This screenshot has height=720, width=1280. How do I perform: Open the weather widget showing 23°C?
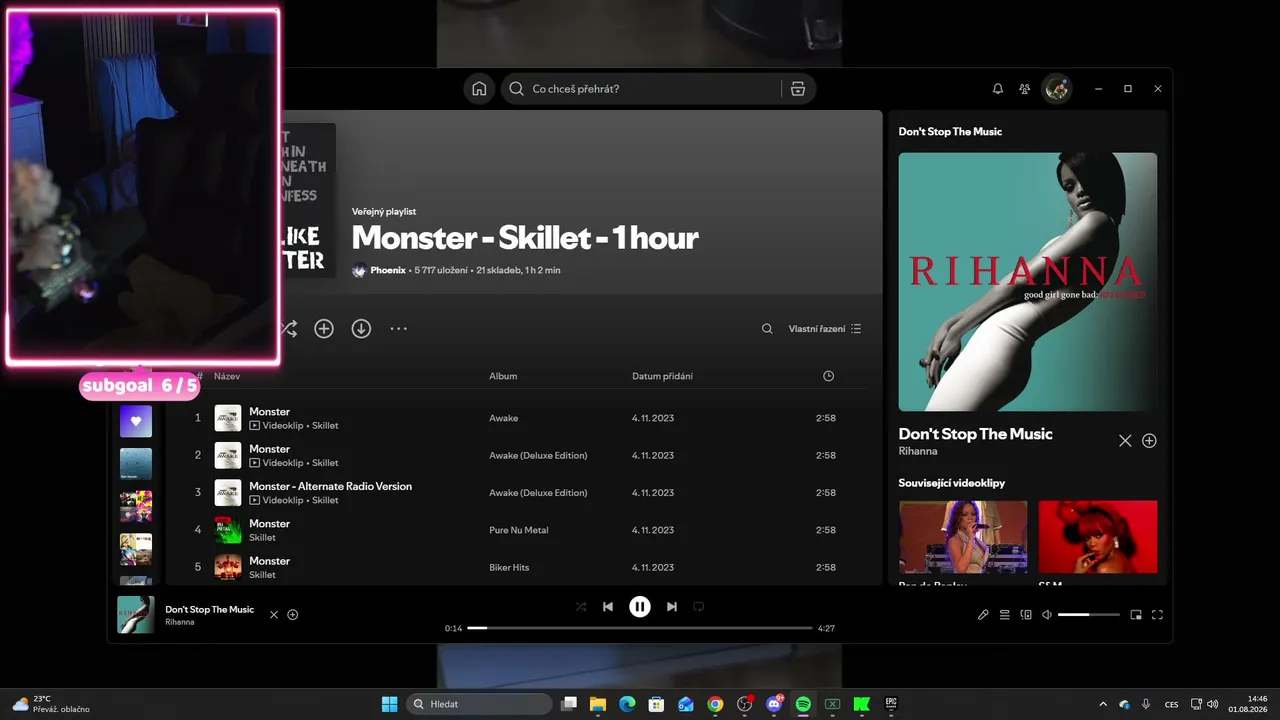[x=50, y=704]
